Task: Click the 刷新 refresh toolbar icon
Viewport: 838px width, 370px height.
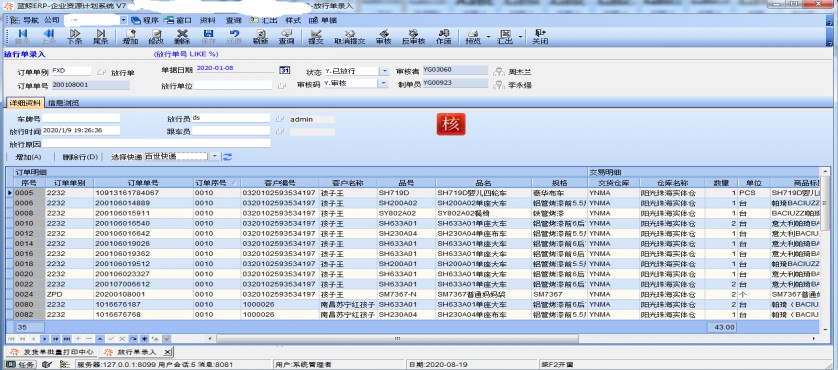Action: point(260,36)
